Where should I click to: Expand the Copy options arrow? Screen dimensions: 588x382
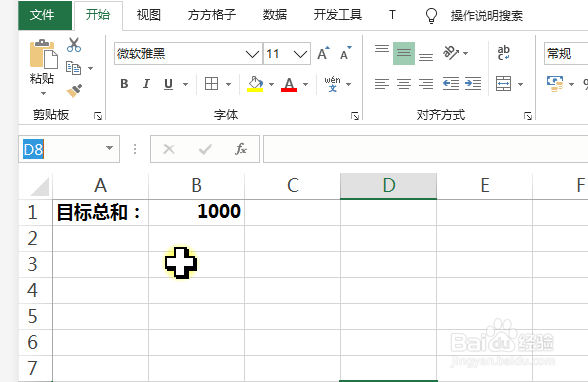point(90,68)
